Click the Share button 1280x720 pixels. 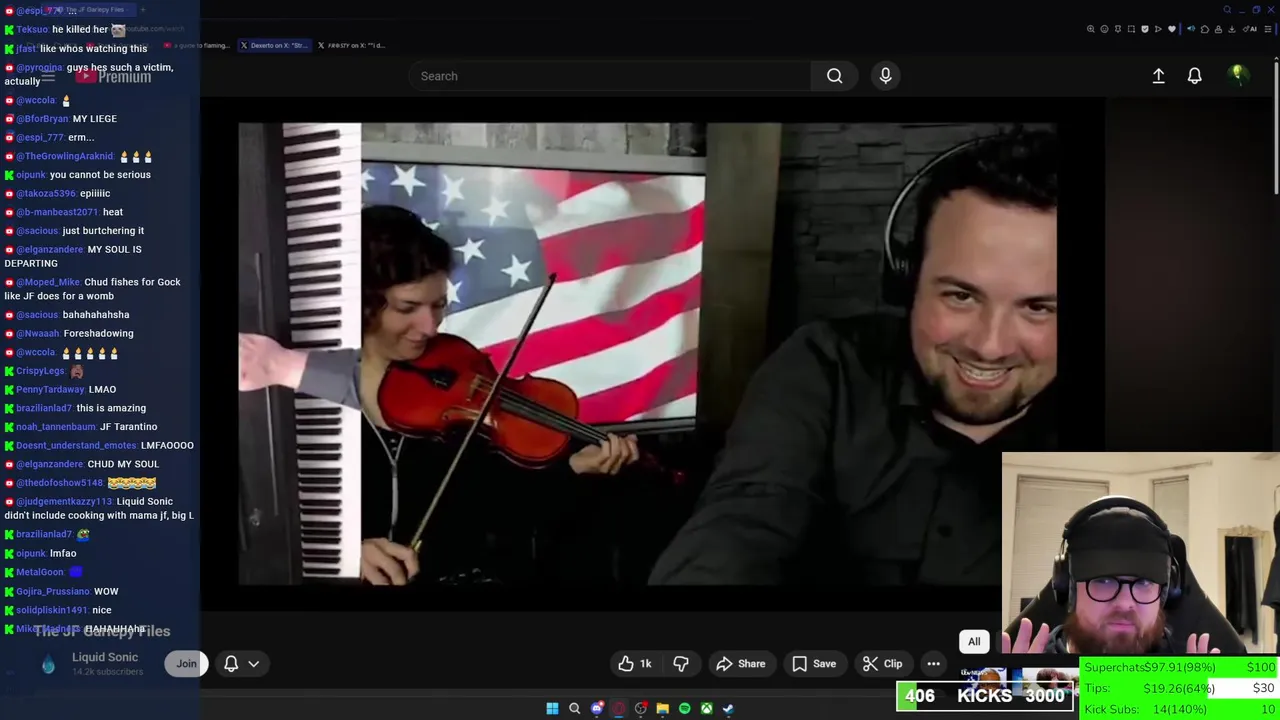pos(741,664)
